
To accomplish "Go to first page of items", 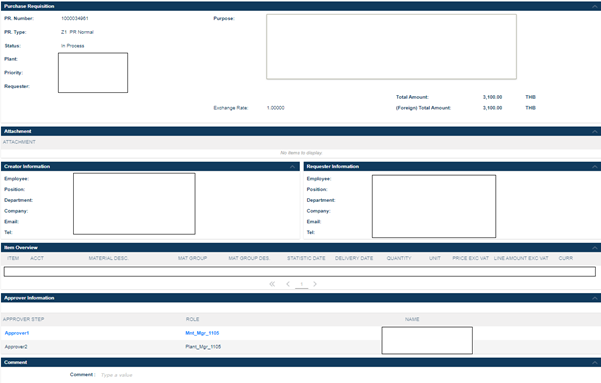I will tap(272, 284).
